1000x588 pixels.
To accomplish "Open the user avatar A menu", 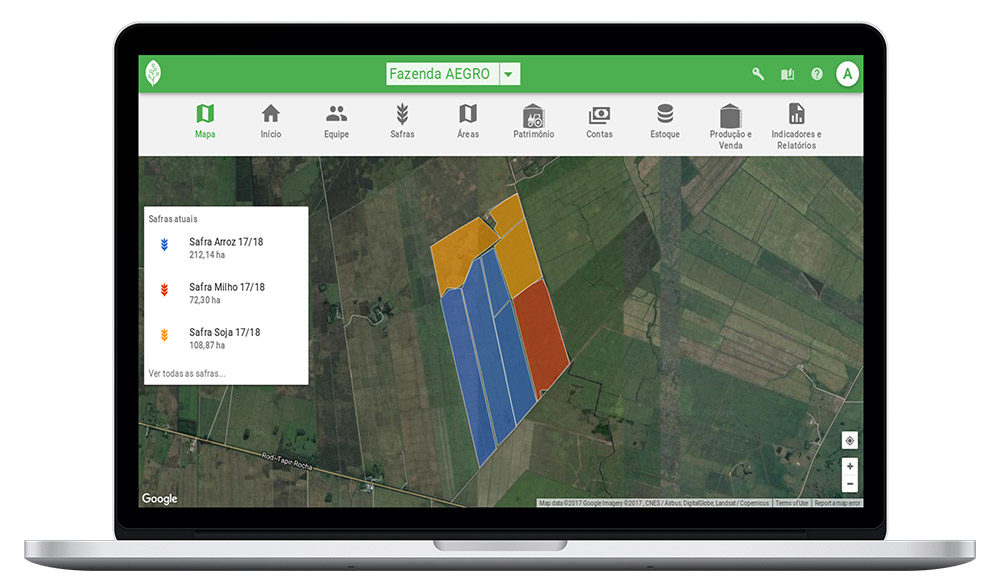I will tap(848, 74).
